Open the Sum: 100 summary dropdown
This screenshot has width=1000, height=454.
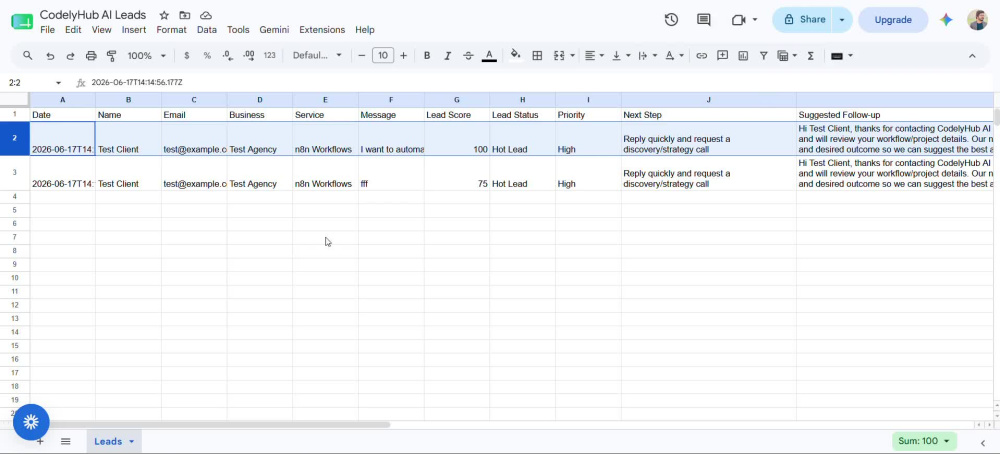tap(923, 441)
